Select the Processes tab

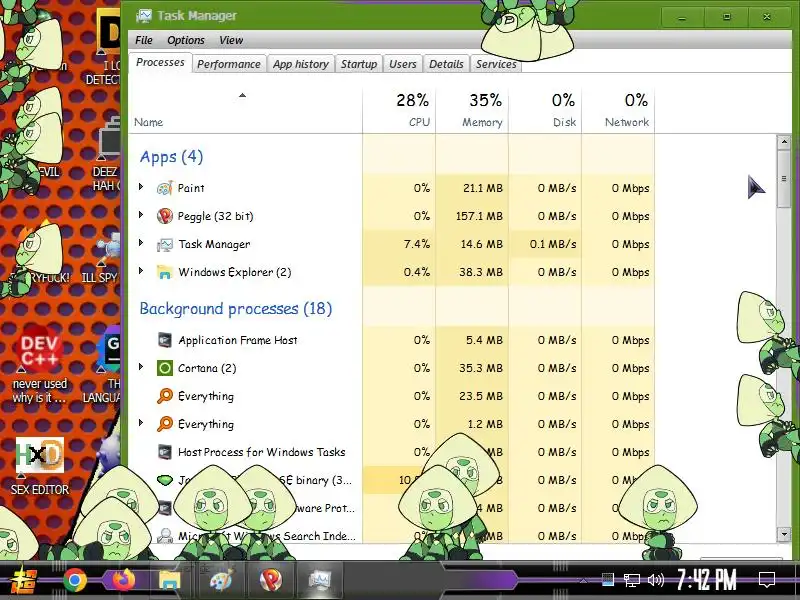pos(160,62)
